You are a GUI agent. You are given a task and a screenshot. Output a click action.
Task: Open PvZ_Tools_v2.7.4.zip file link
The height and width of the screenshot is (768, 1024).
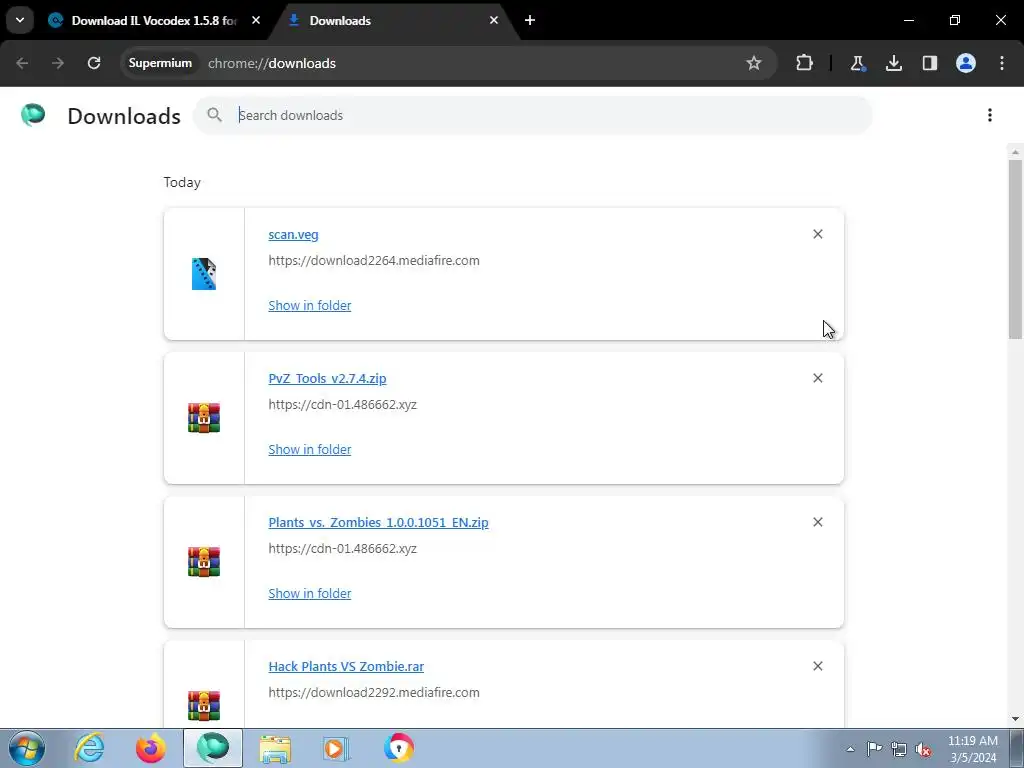click(327, 379)
